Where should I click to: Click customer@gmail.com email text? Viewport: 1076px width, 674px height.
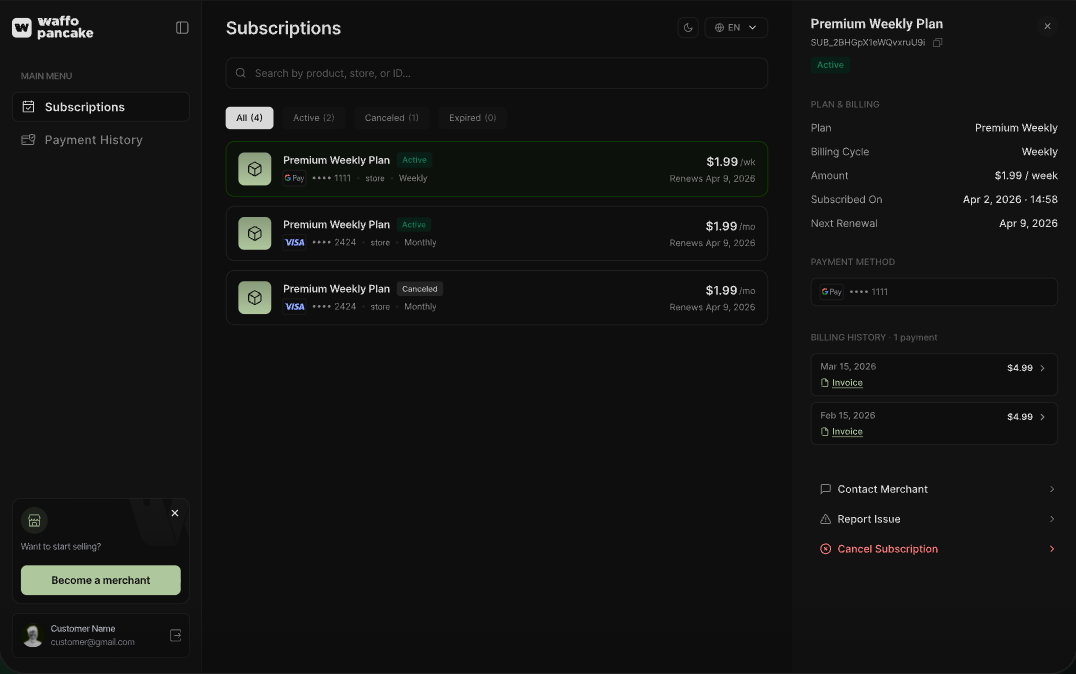(93, 642)
